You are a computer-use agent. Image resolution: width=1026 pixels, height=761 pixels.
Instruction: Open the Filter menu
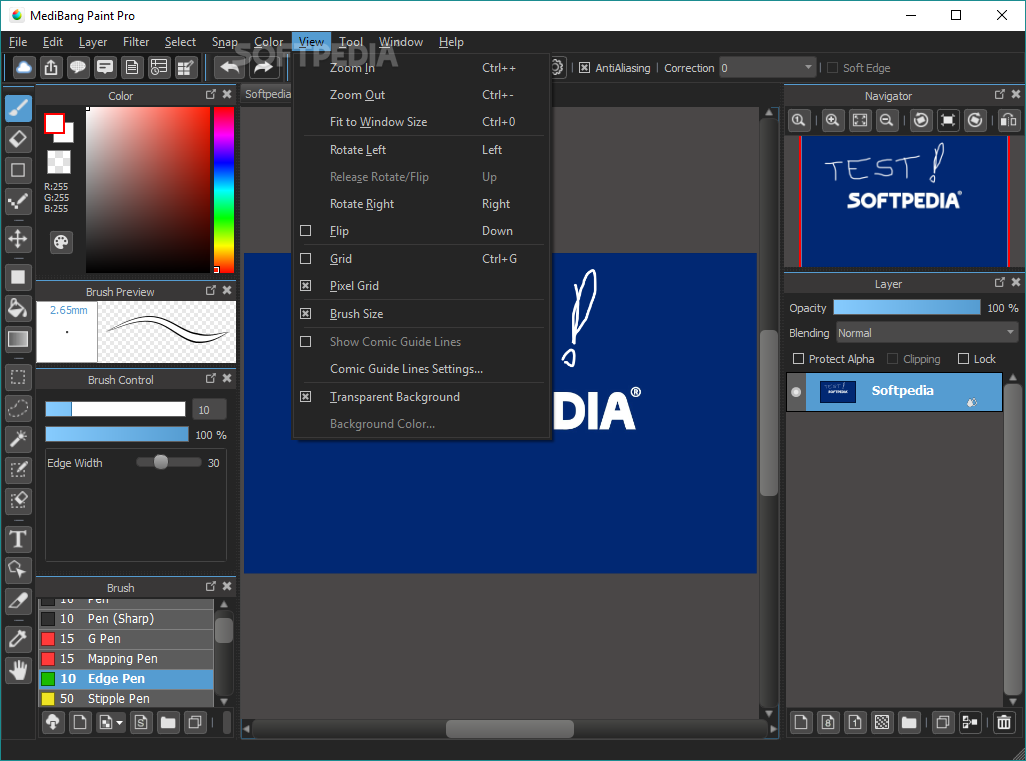136,42
